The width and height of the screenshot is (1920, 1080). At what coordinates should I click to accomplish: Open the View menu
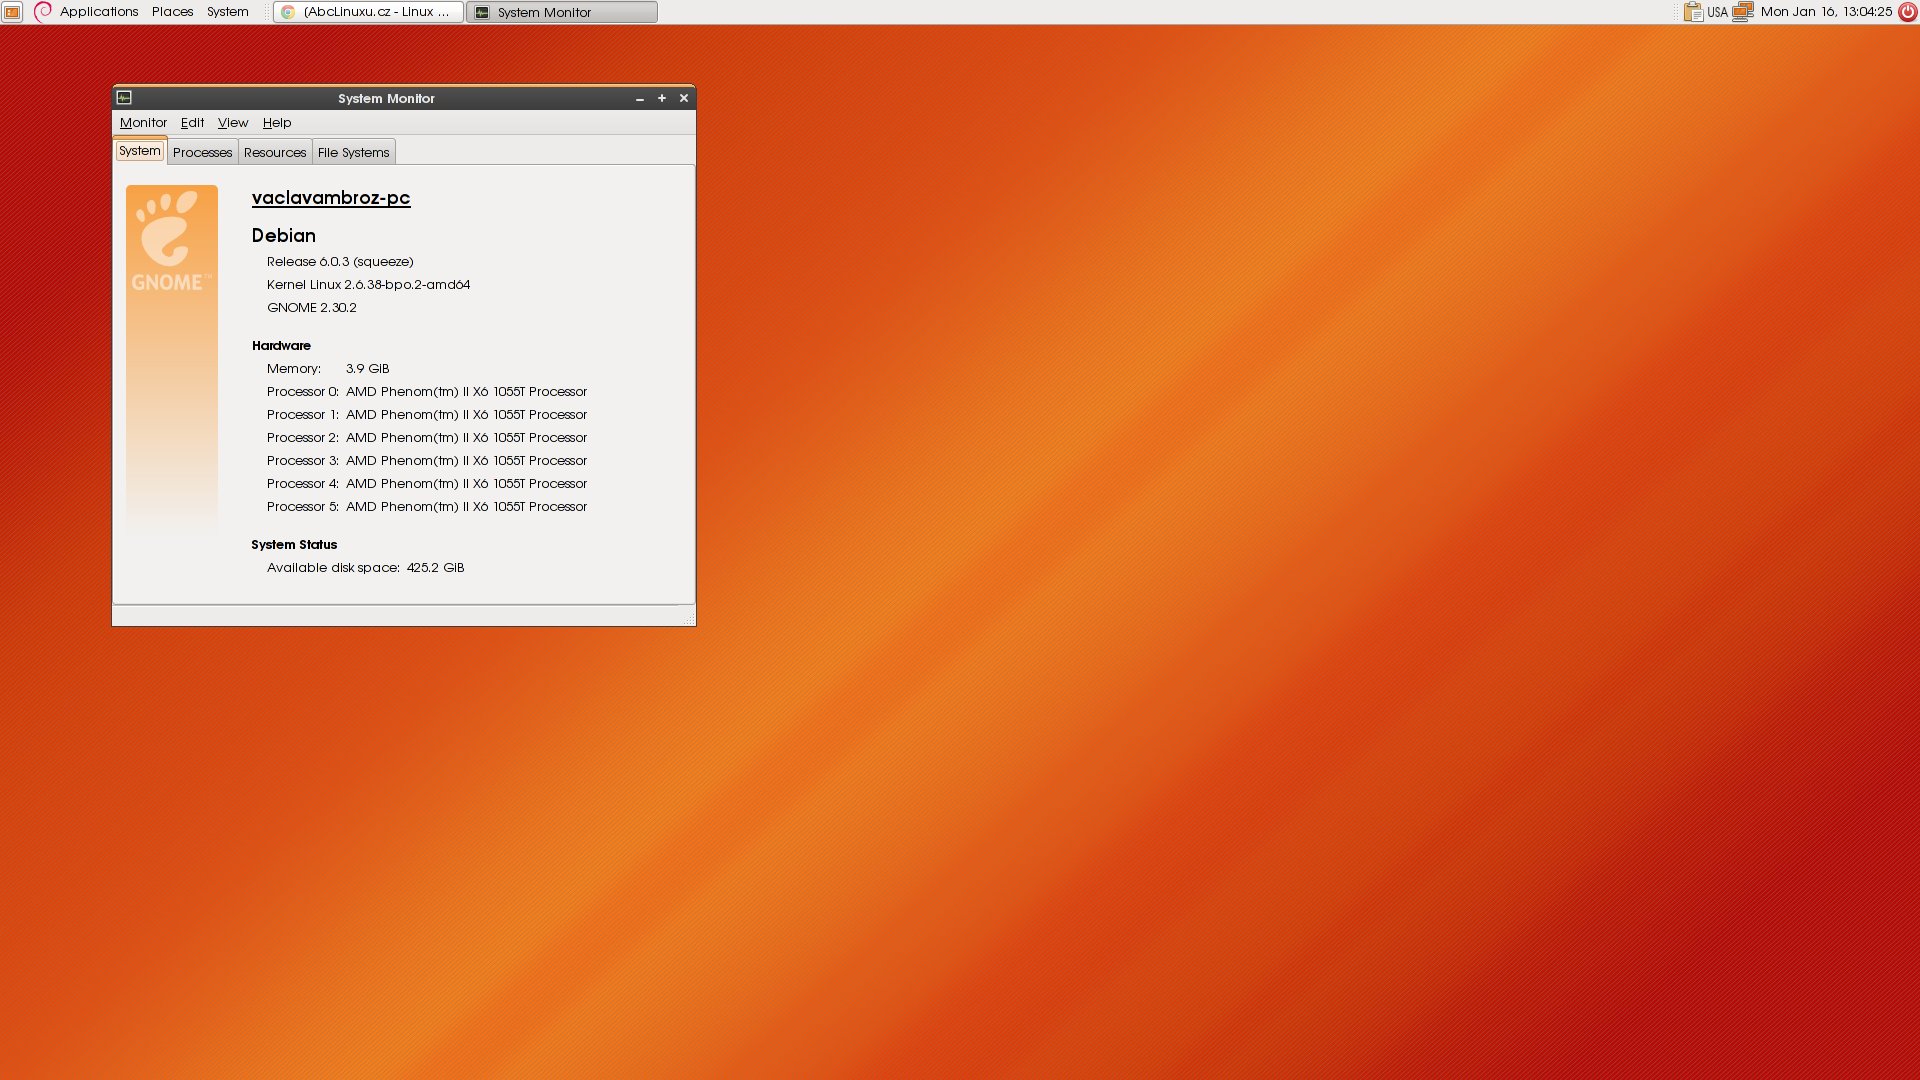pyautogui.click(x=233, y=123)
